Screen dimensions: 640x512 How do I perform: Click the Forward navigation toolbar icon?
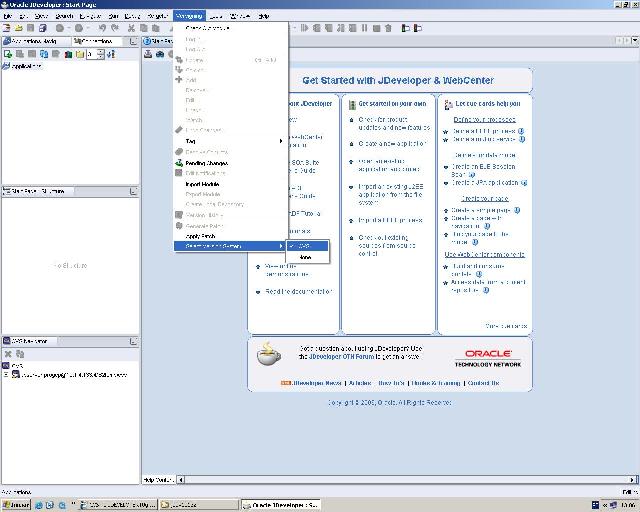79,28
